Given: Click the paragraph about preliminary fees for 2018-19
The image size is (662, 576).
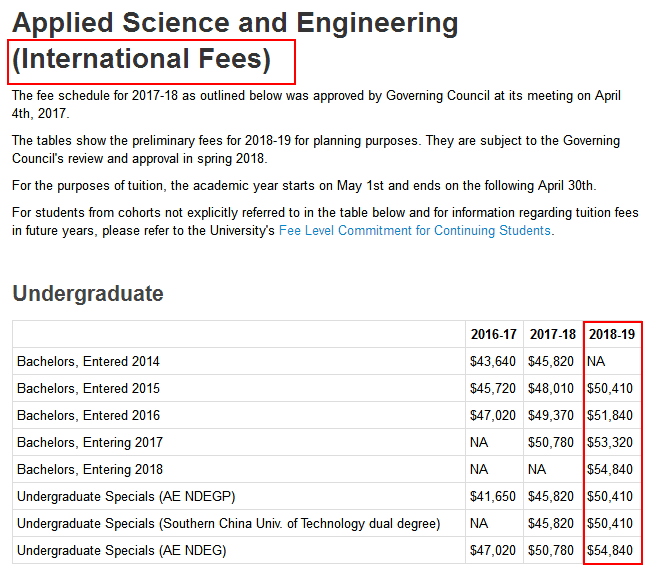Looking at the screenshot, I should (x=316, y=149).
